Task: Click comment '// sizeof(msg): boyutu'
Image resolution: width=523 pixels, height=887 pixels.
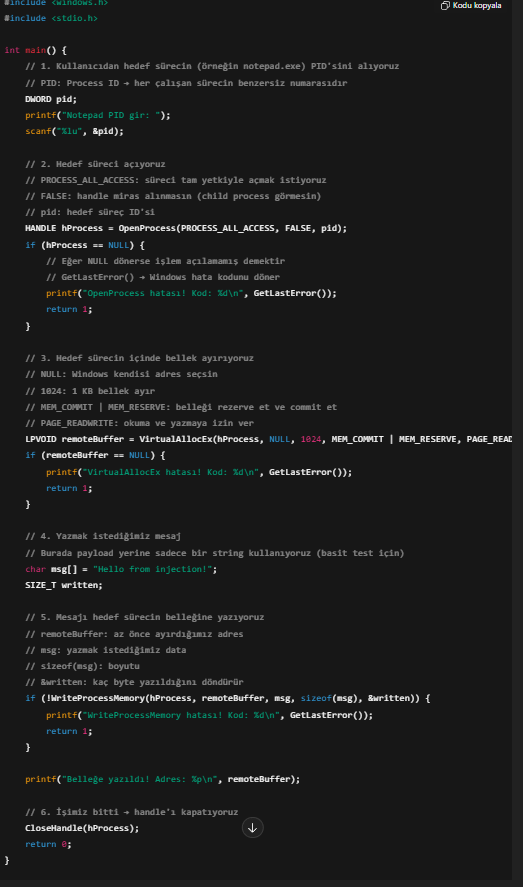Action: pos(82,666)
